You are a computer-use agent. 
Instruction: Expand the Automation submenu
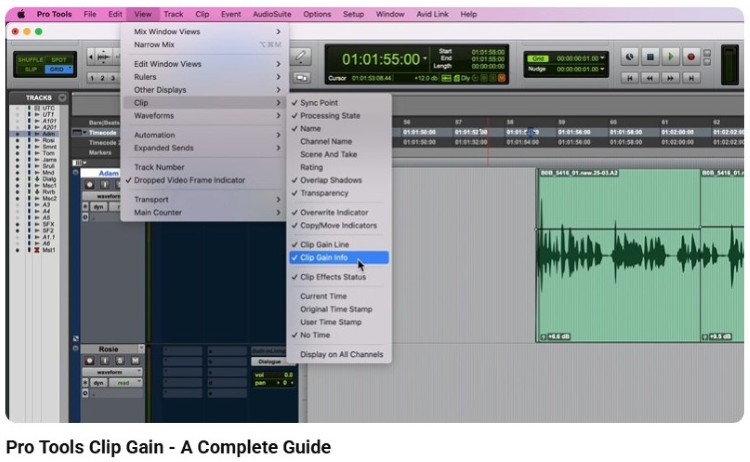[204, 135]
